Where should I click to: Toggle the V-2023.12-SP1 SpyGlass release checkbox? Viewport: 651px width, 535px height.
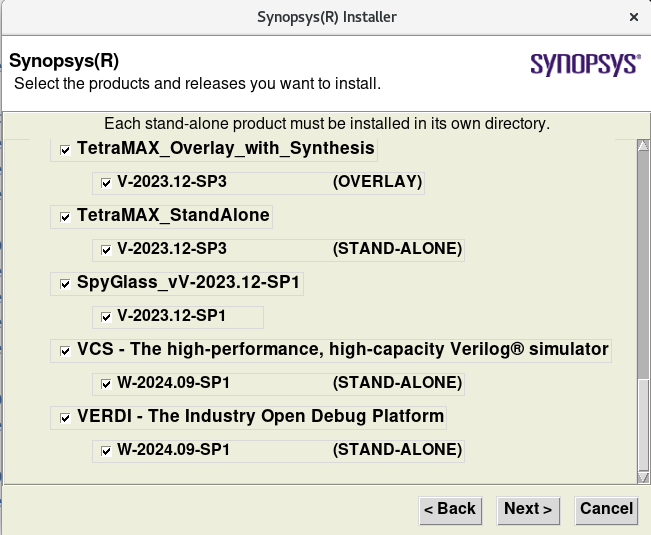[105, 317]
